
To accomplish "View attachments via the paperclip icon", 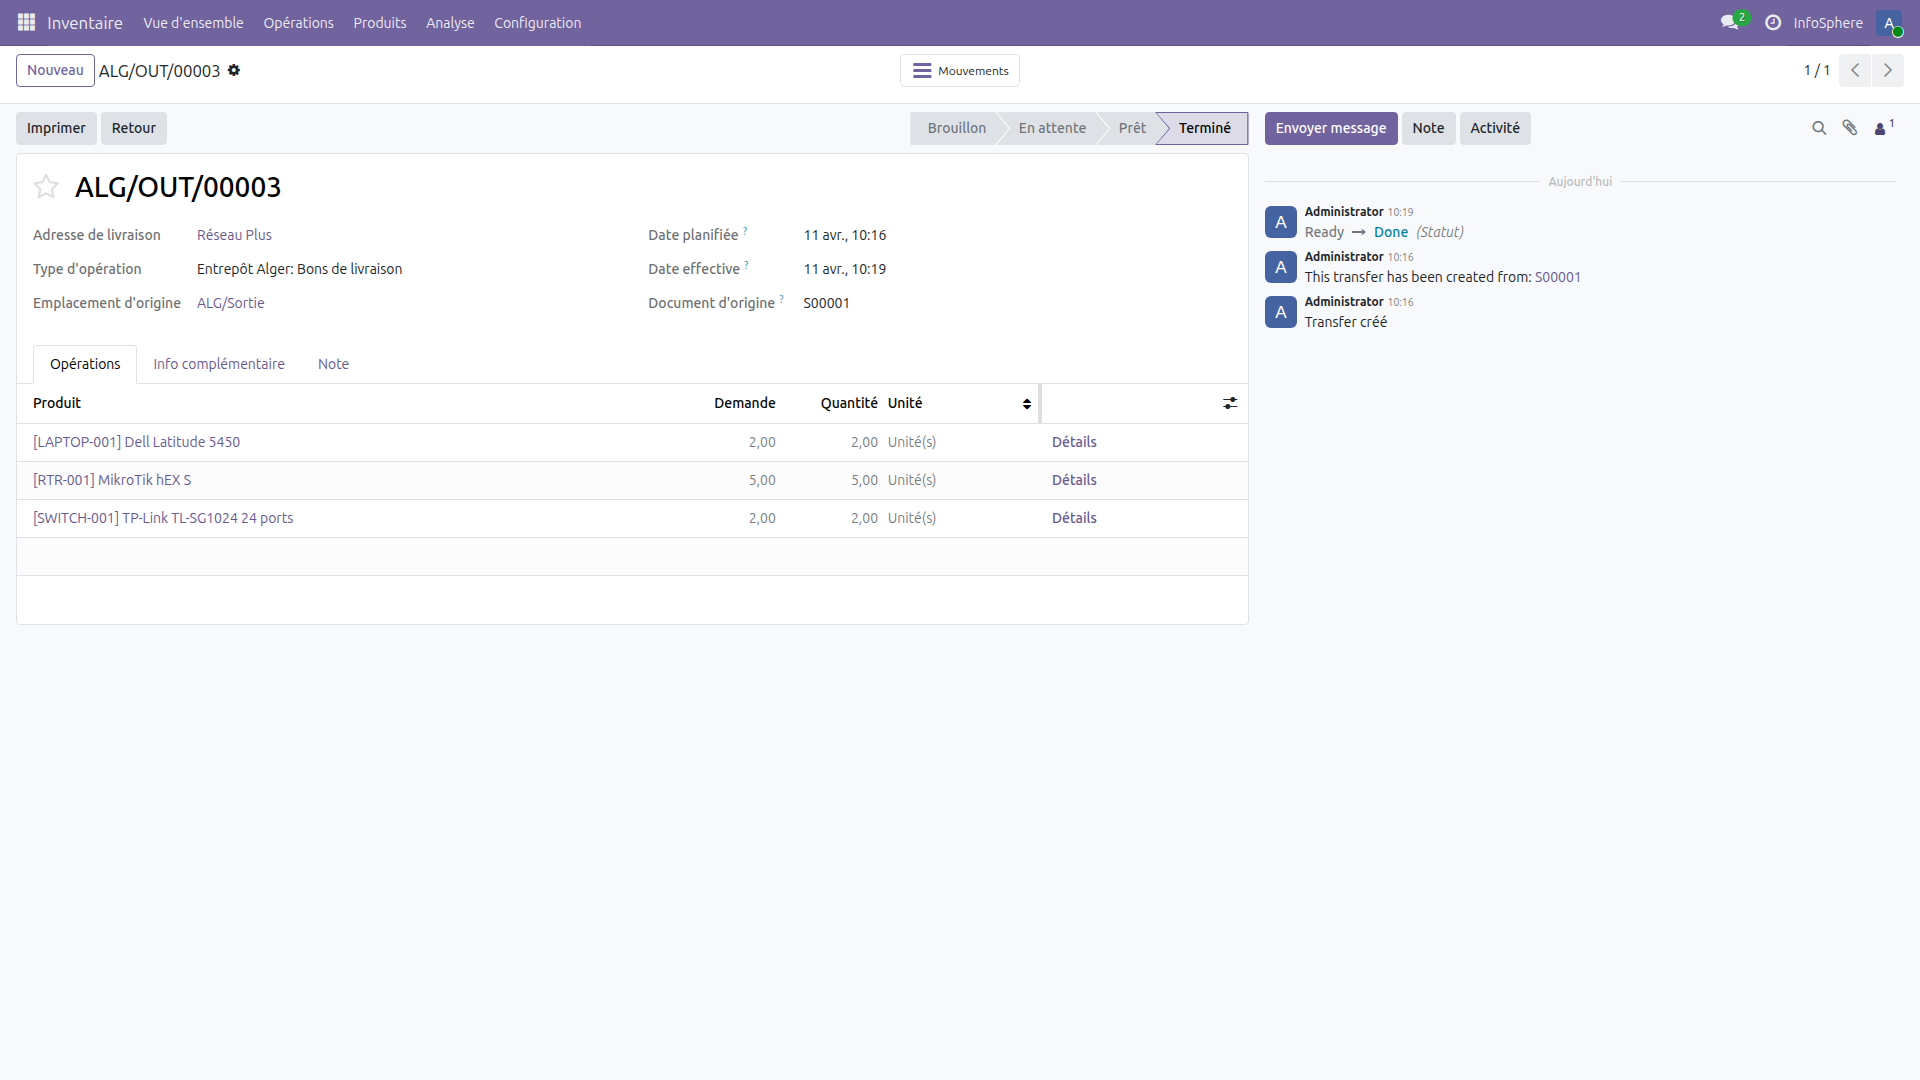I will [x=1850, y=128].
